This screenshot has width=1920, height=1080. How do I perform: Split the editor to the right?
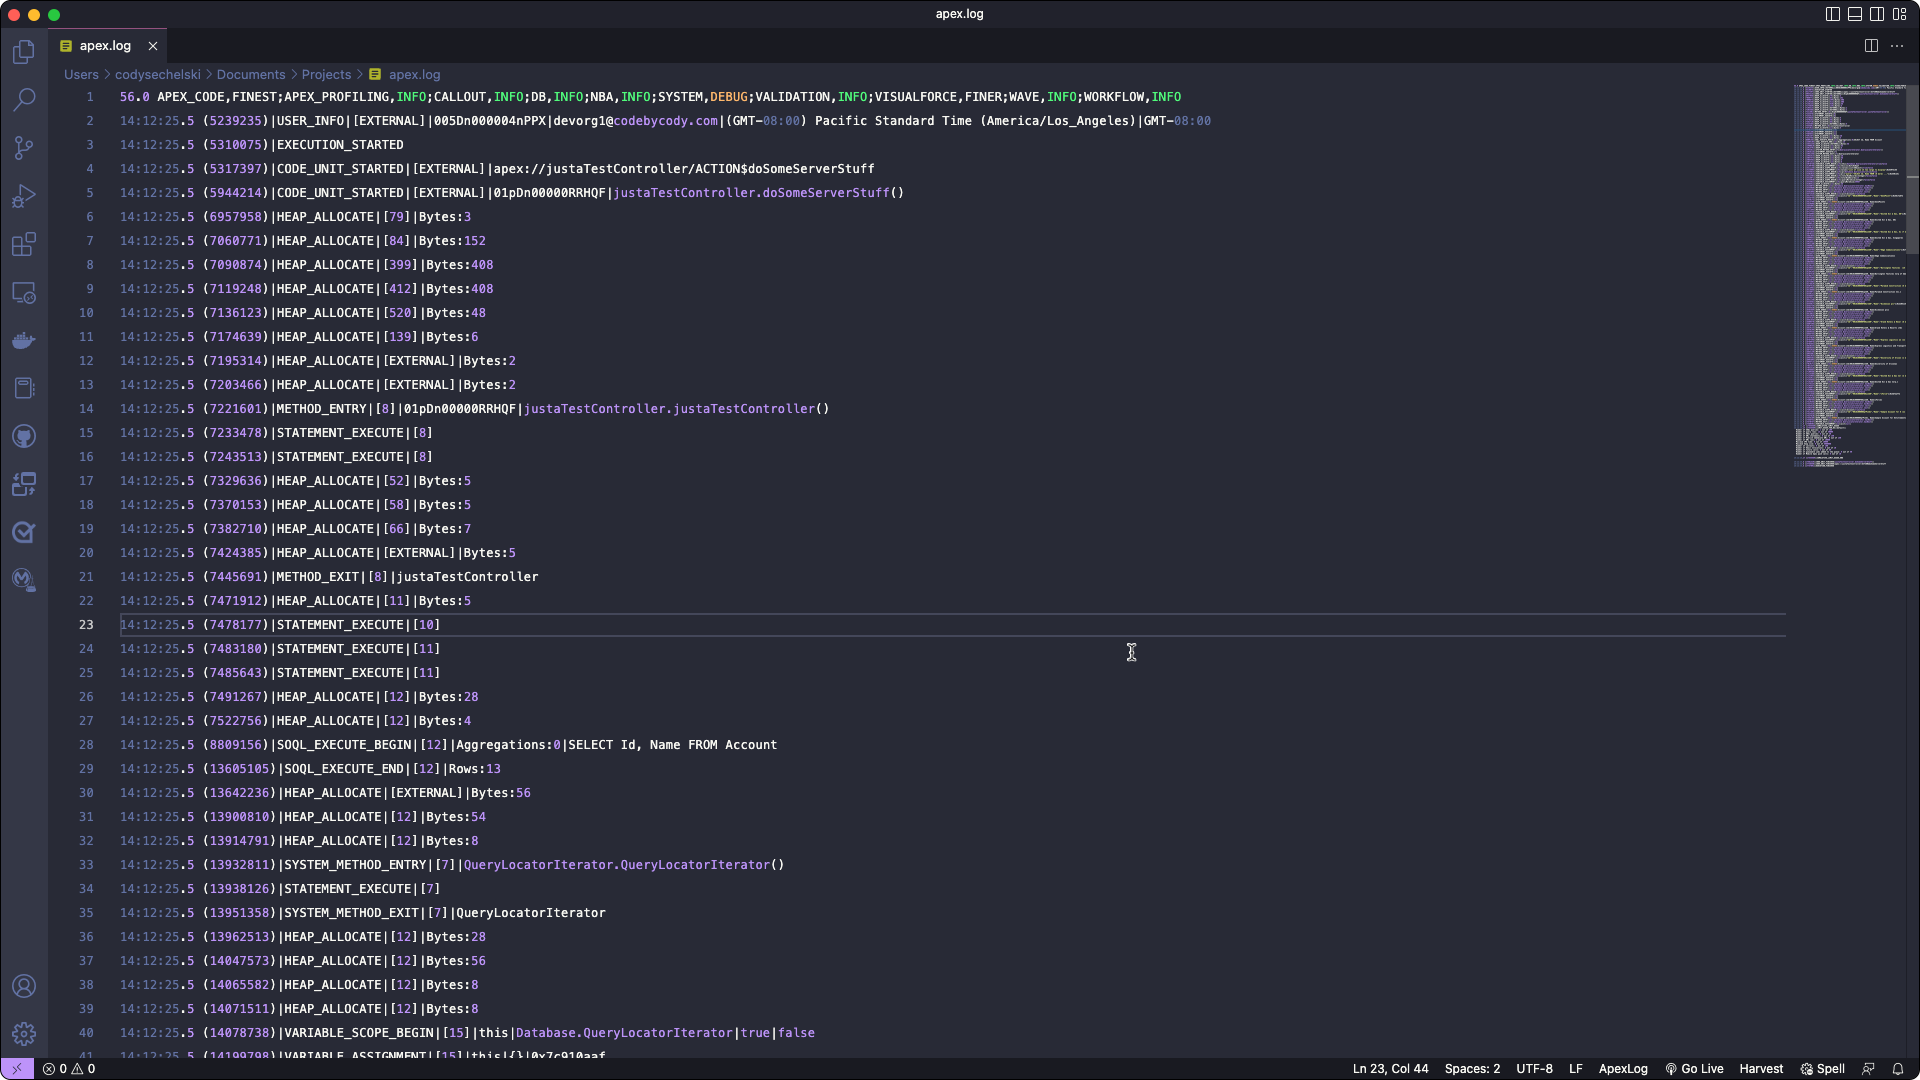pos(1871,46)
